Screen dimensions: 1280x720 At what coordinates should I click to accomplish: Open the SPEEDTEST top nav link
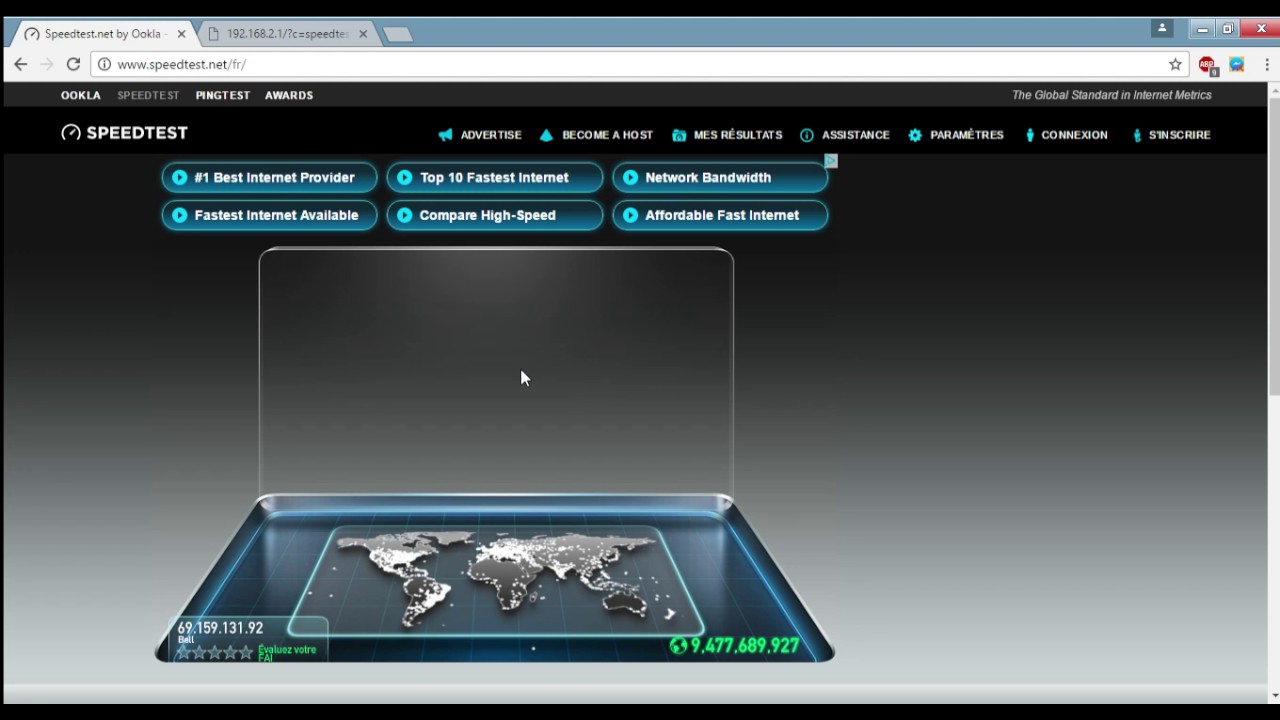(x=148, y=95)
